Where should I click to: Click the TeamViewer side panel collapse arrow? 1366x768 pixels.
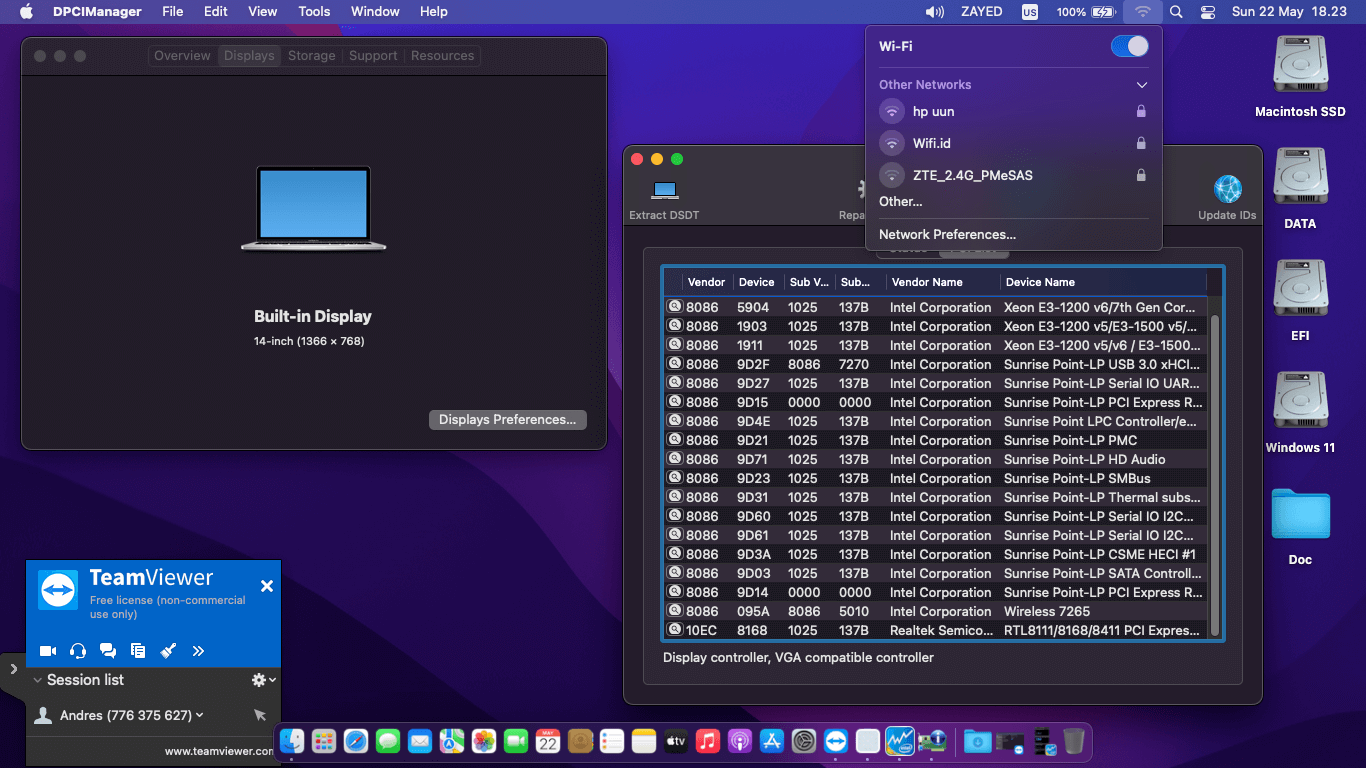(13, 668)
